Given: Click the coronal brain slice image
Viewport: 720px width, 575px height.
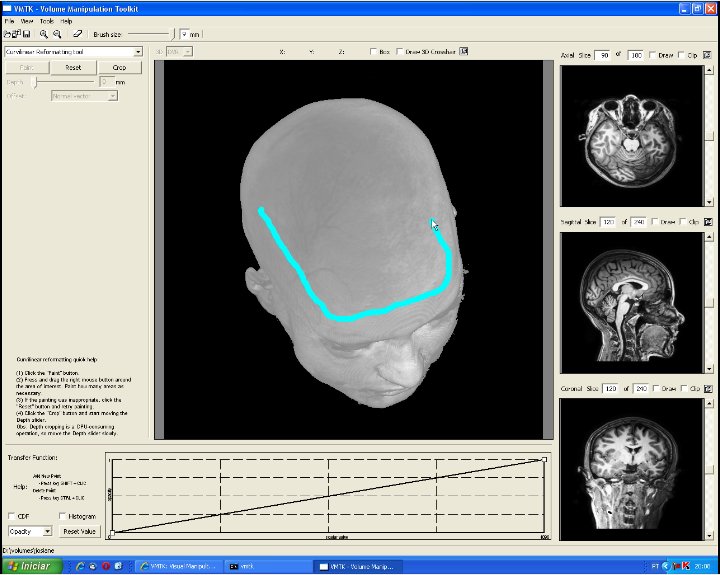Looking at the screenshot, I should click(x=632, y=469).
